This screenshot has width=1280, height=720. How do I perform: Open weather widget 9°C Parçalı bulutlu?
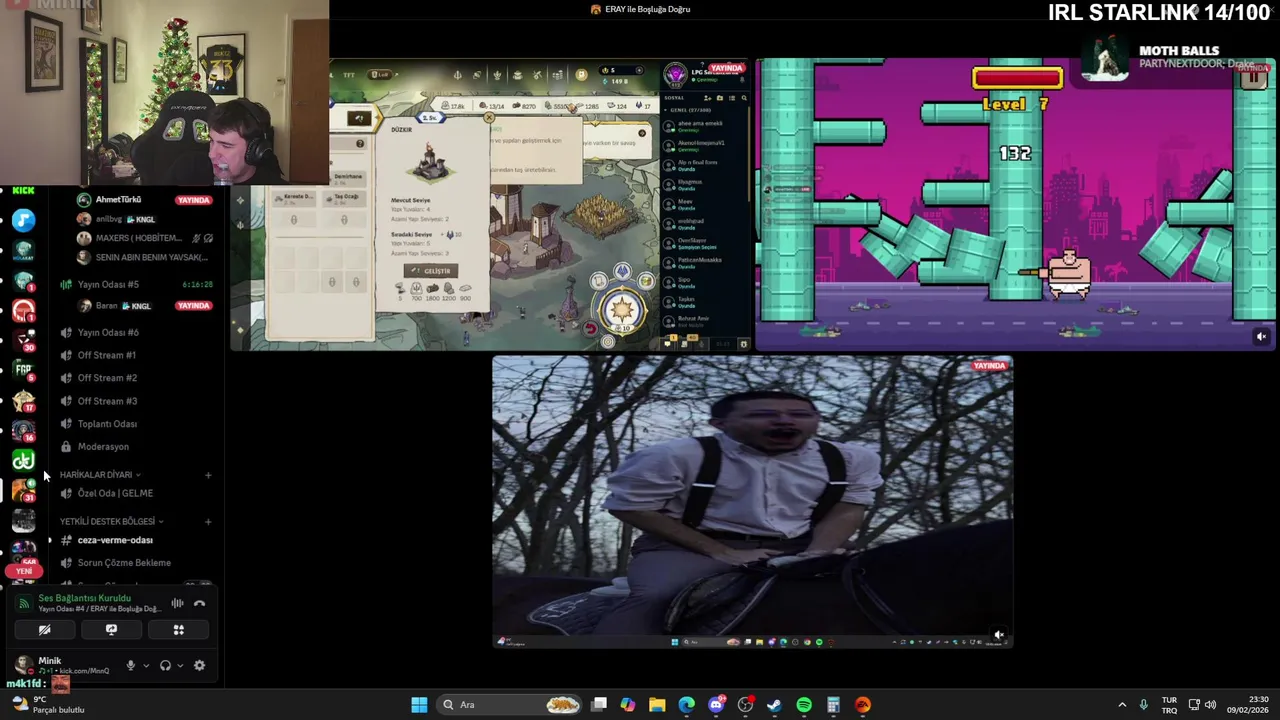click(x=47, y=705)
